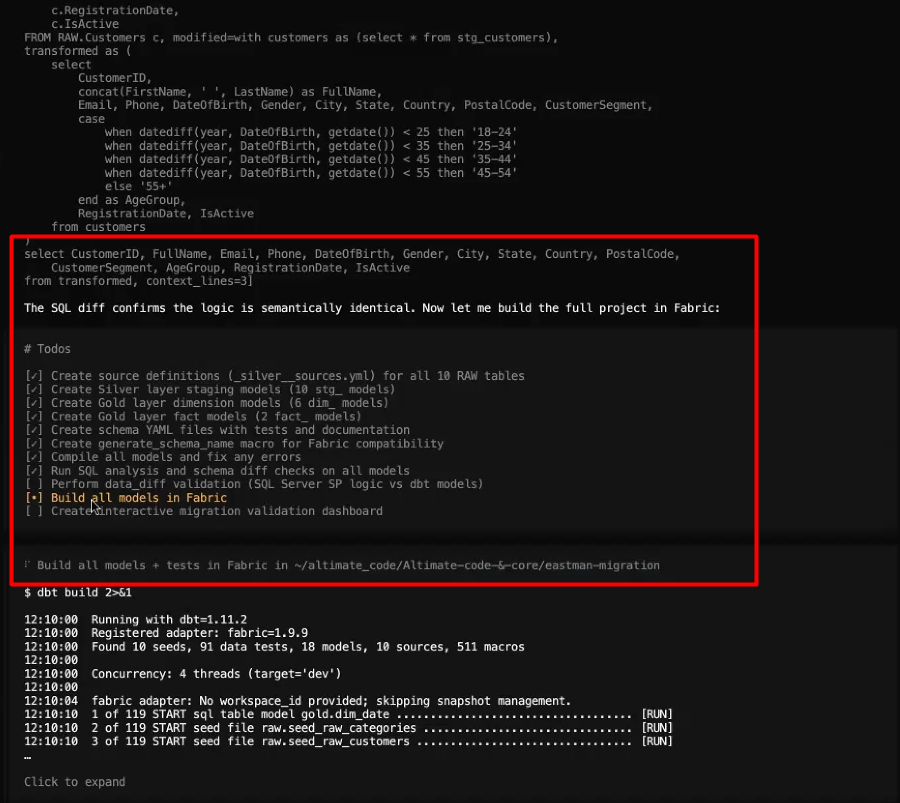This screenshot has width=900, height=803.
Task: Click 'Concurrency: 4 threads (target='dev')' line
Action: pyautogui.click(x=183, y=674)
